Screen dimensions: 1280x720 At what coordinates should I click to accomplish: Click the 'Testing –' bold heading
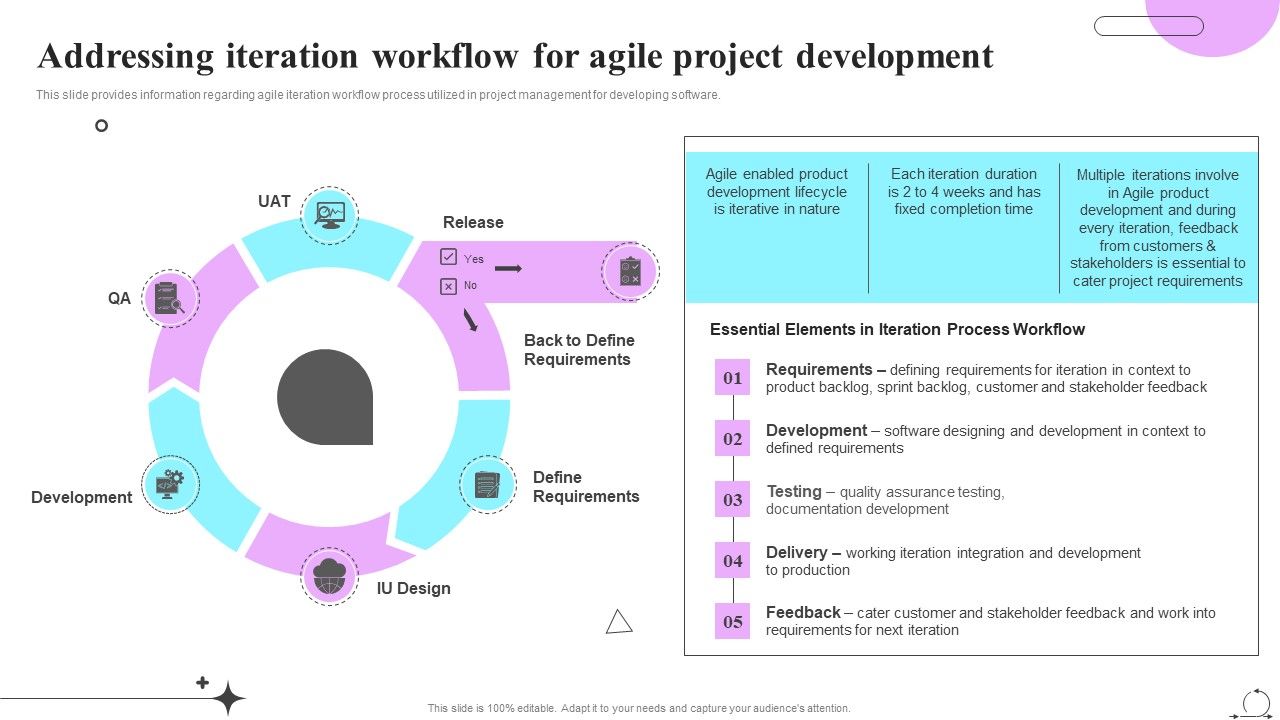click(800, 491)
